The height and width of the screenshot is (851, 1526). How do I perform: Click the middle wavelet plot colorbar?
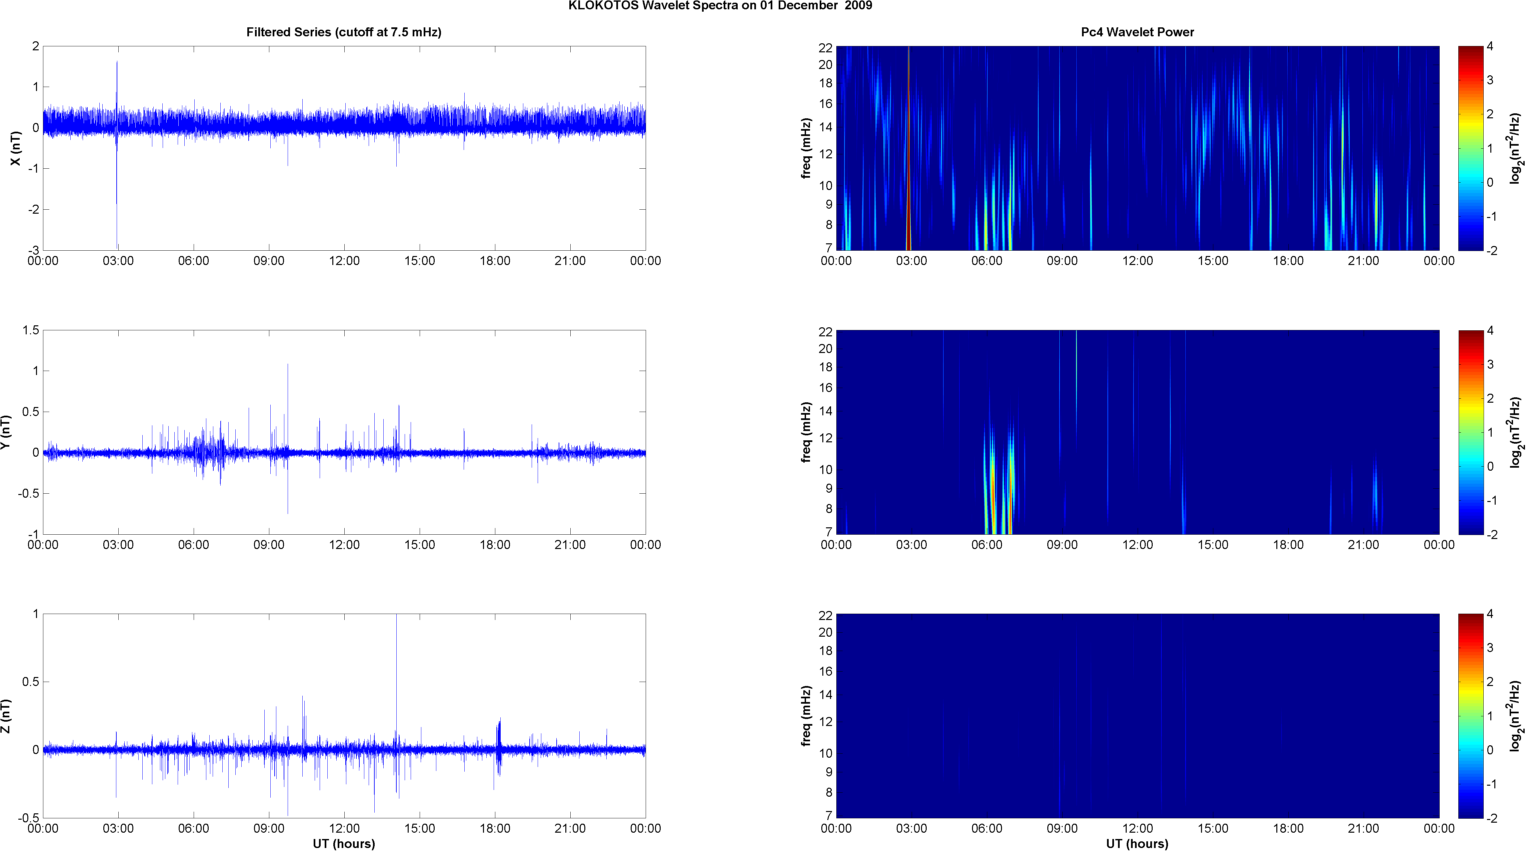pyautogui.click(x=1470, y=432)
